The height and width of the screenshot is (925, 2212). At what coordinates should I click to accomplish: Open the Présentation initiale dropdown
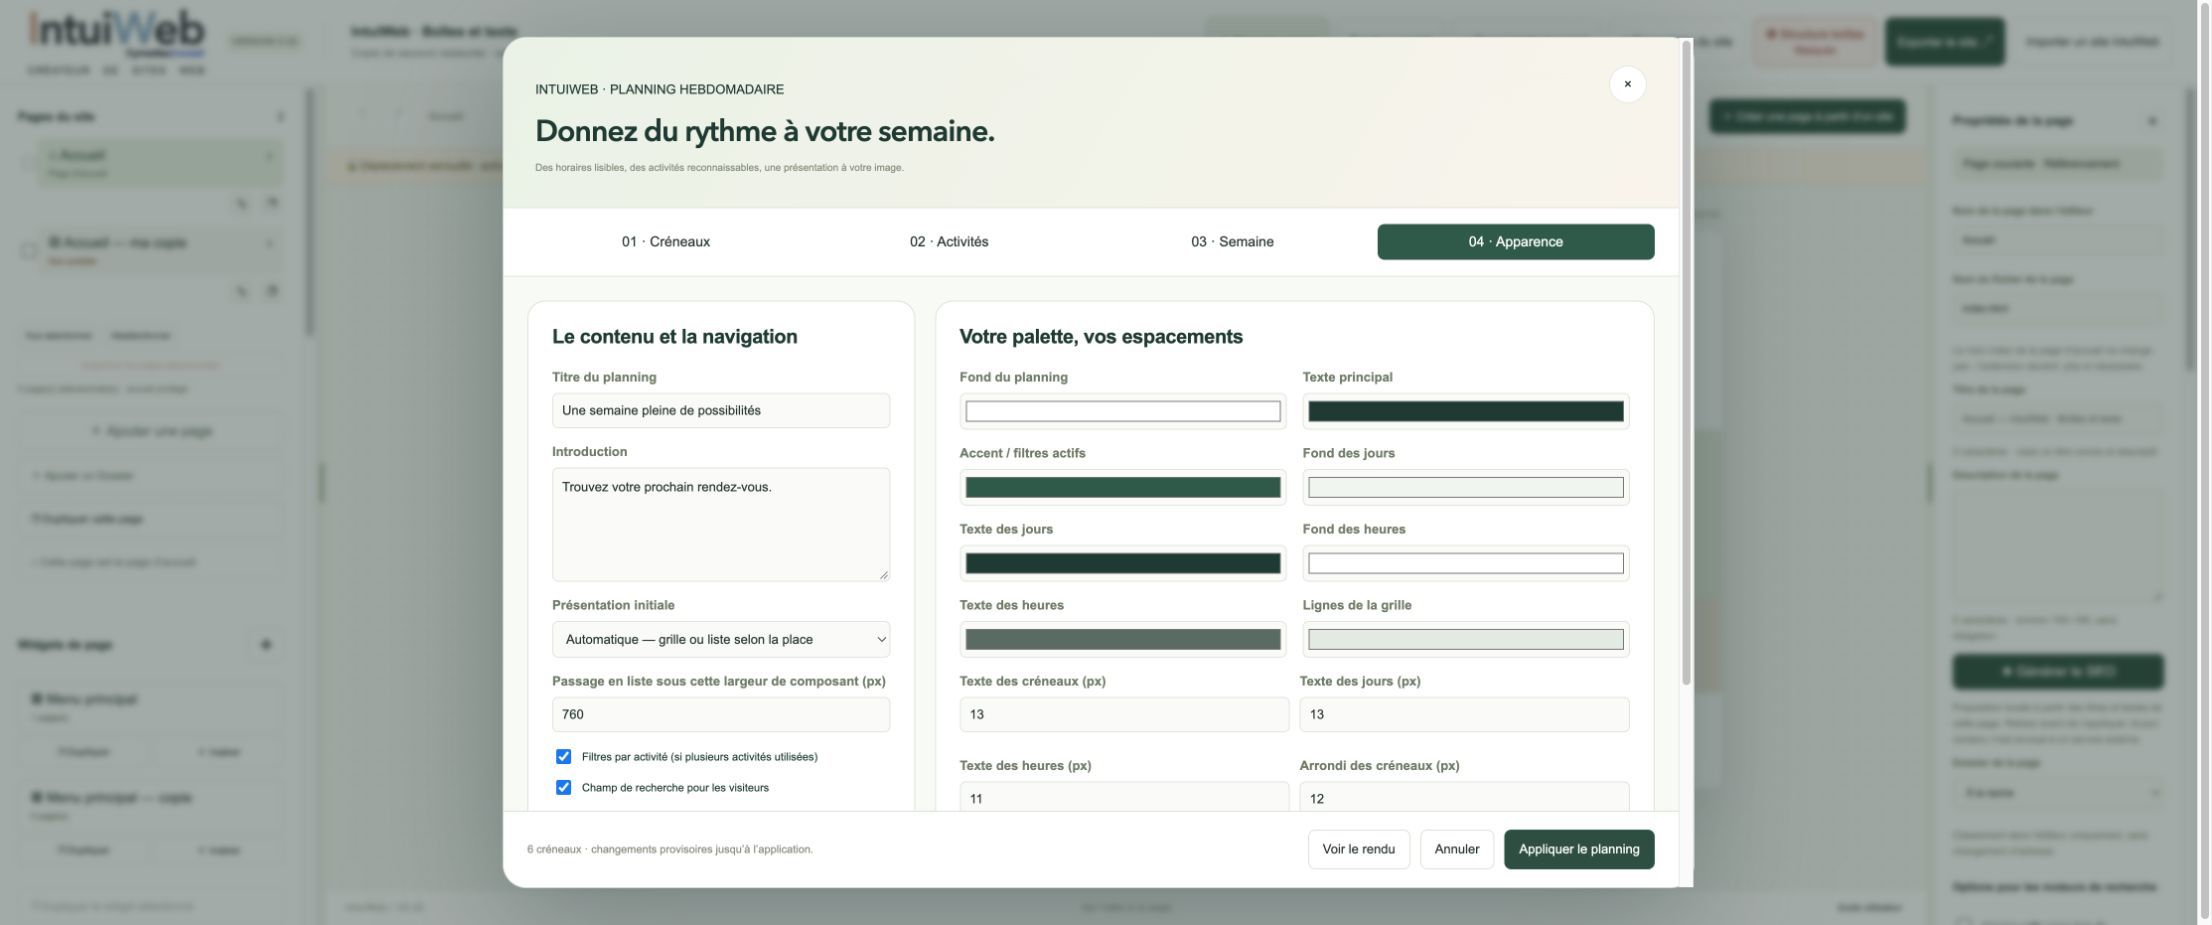coord(720,640)
